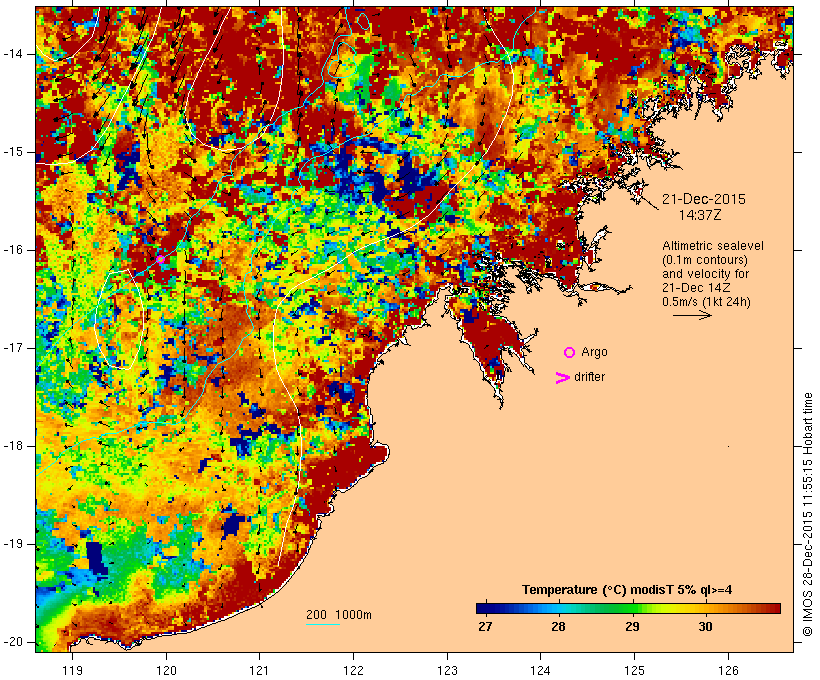Click the latitude axis label '-14'
Screen dimensions: 820x680
[x=13, y=54]
